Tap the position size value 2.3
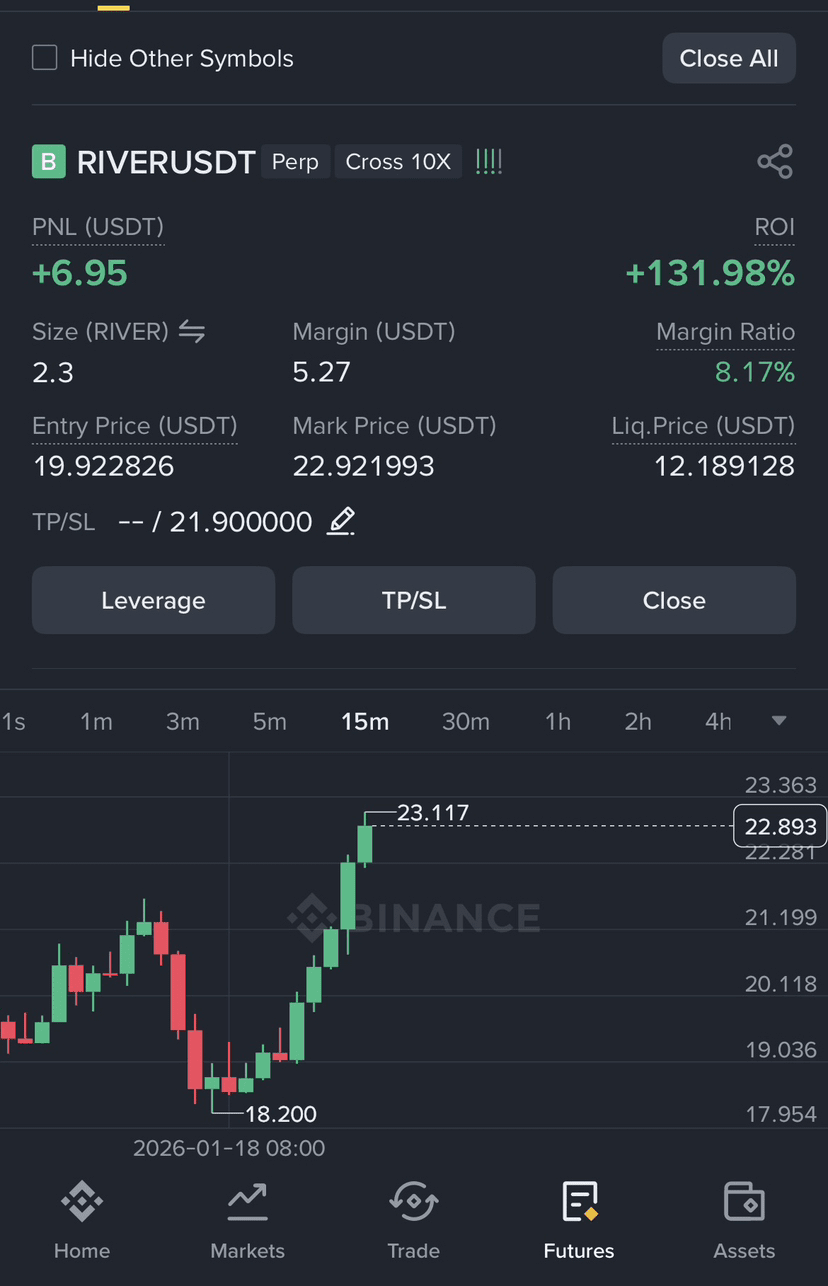 53,373
